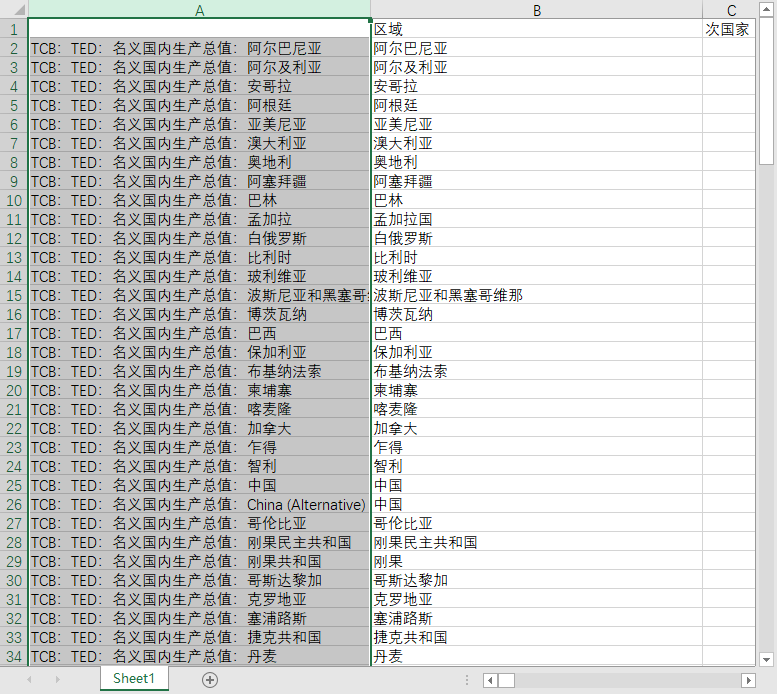Select column B cell 柬埔寨
This screenshot has width=777, height=694.
(x=537, y=390)
